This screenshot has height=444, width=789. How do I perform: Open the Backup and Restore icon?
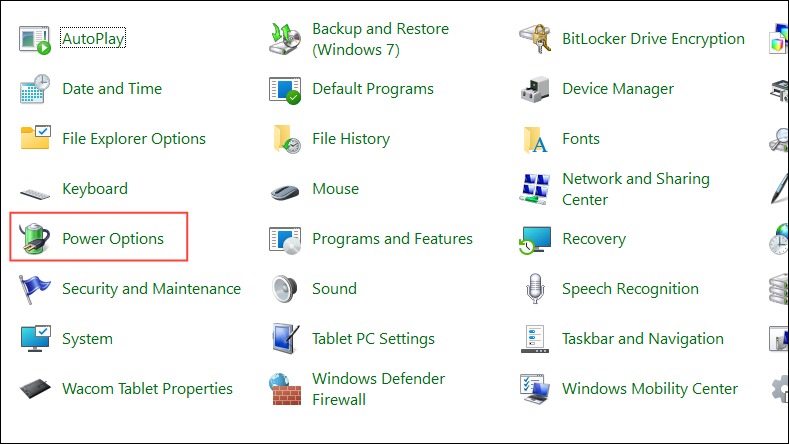tap(285, 39)
